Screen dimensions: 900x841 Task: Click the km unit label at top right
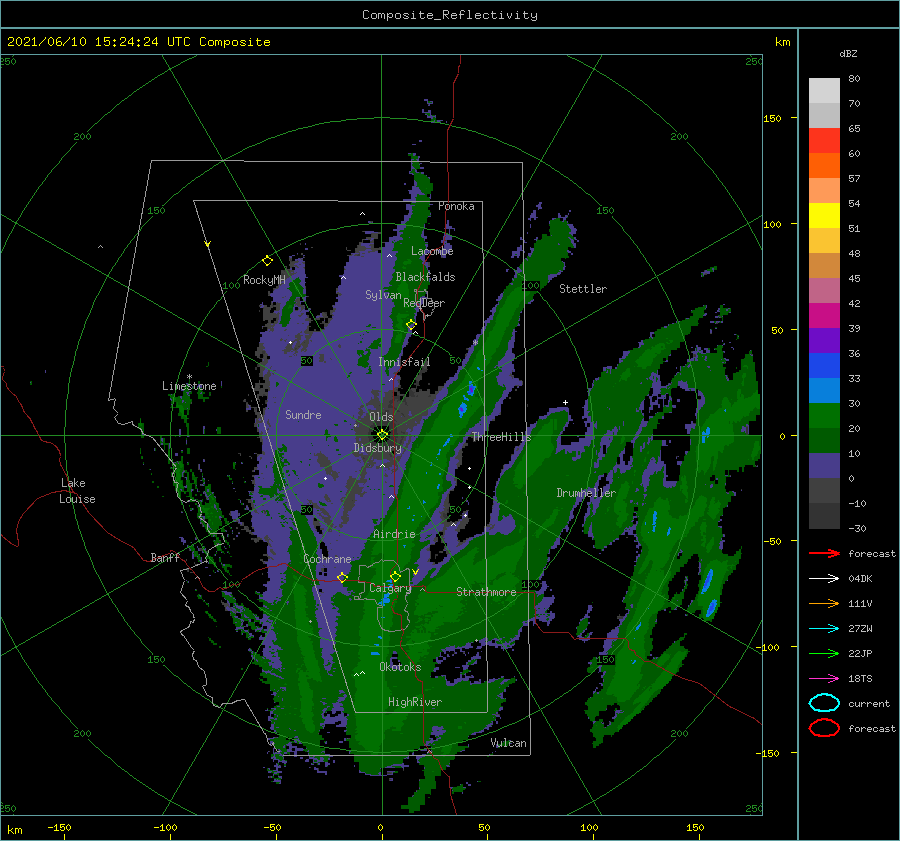(x=782, y=42)
